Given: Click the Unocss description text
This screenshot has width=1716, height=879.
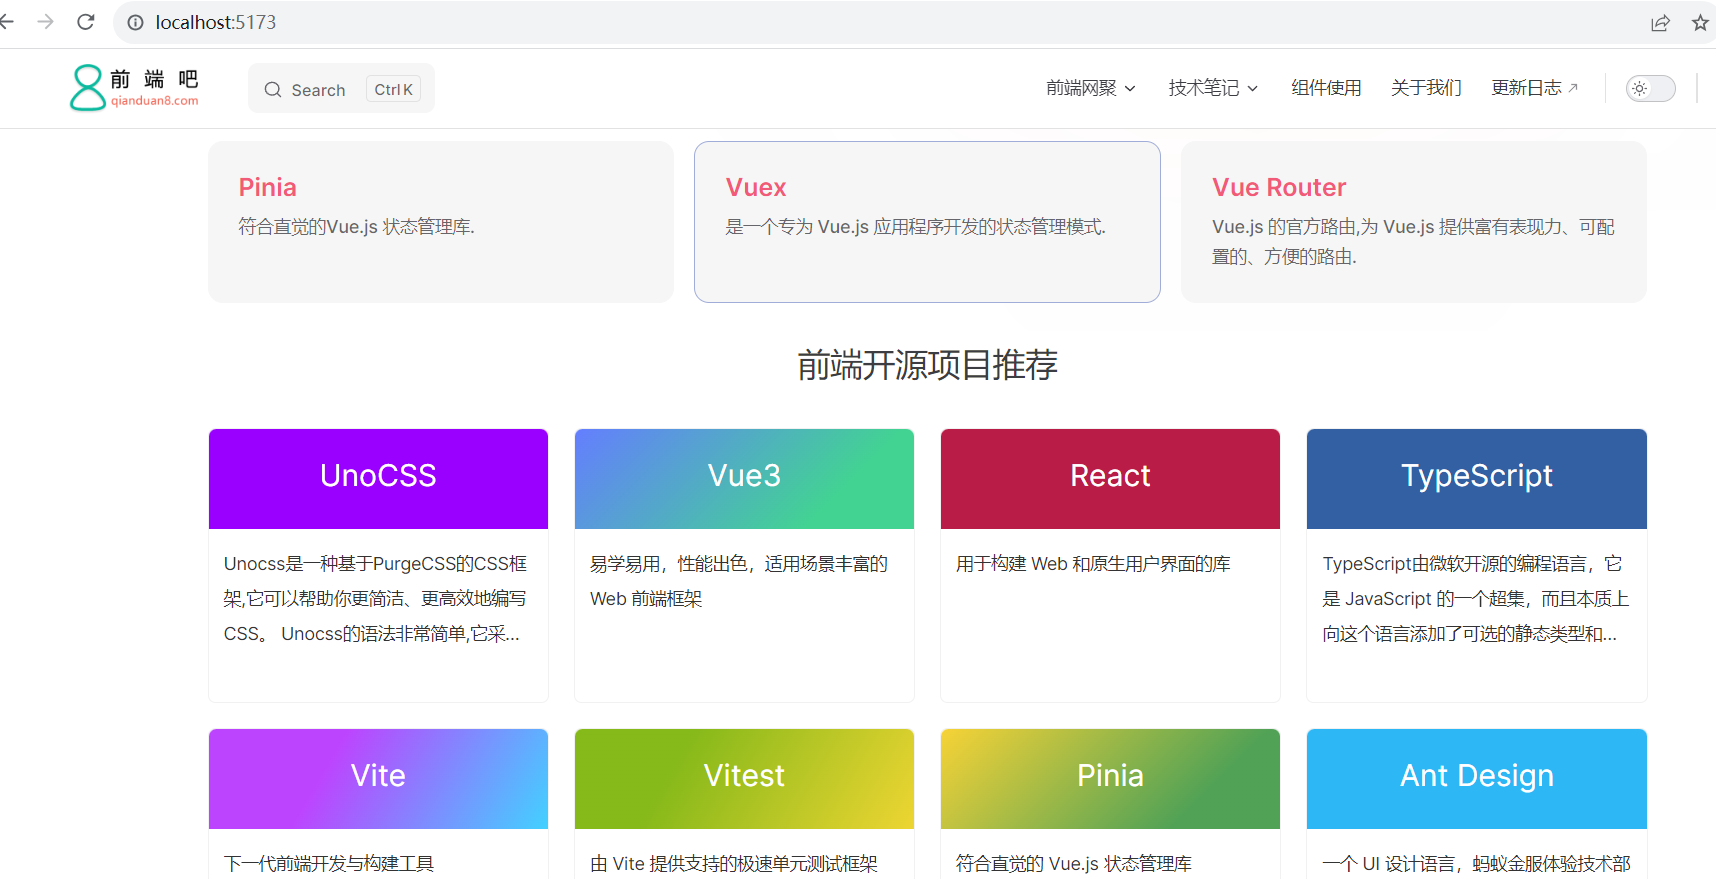Looking at the screenshot, I should tap(375, 599).
